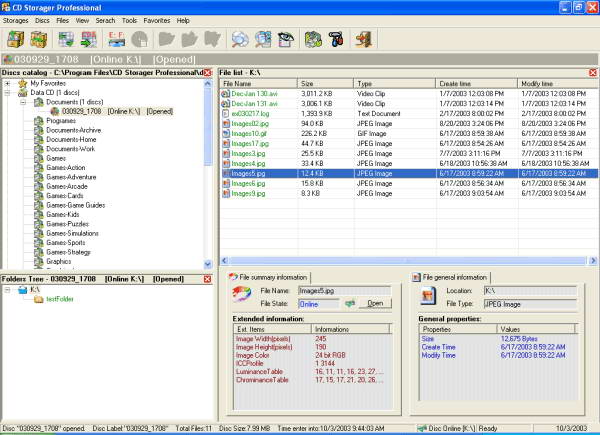
Task: Open the Storages menu
Action: 15,21
